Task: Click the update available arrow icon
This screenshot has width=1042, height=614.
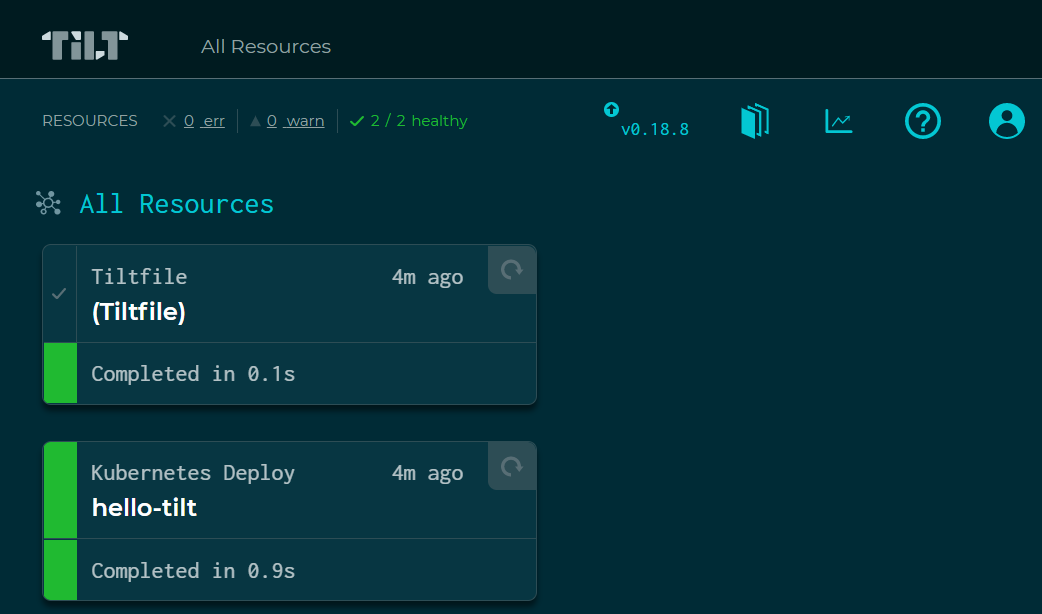Action: (611, 110)
